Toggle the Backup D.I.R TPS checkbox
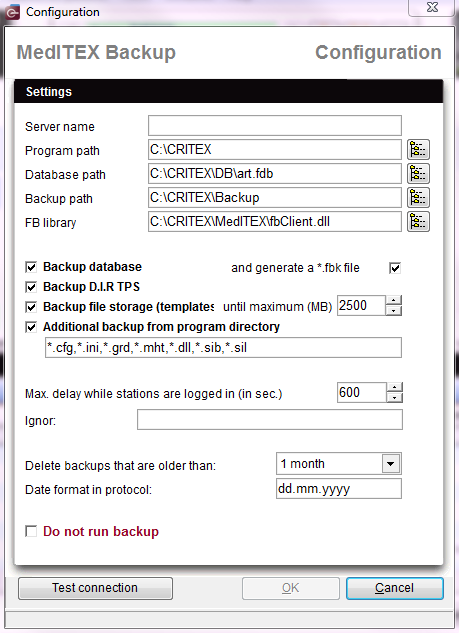The width and height of the screenshot is (459, 633). [31, 287]
